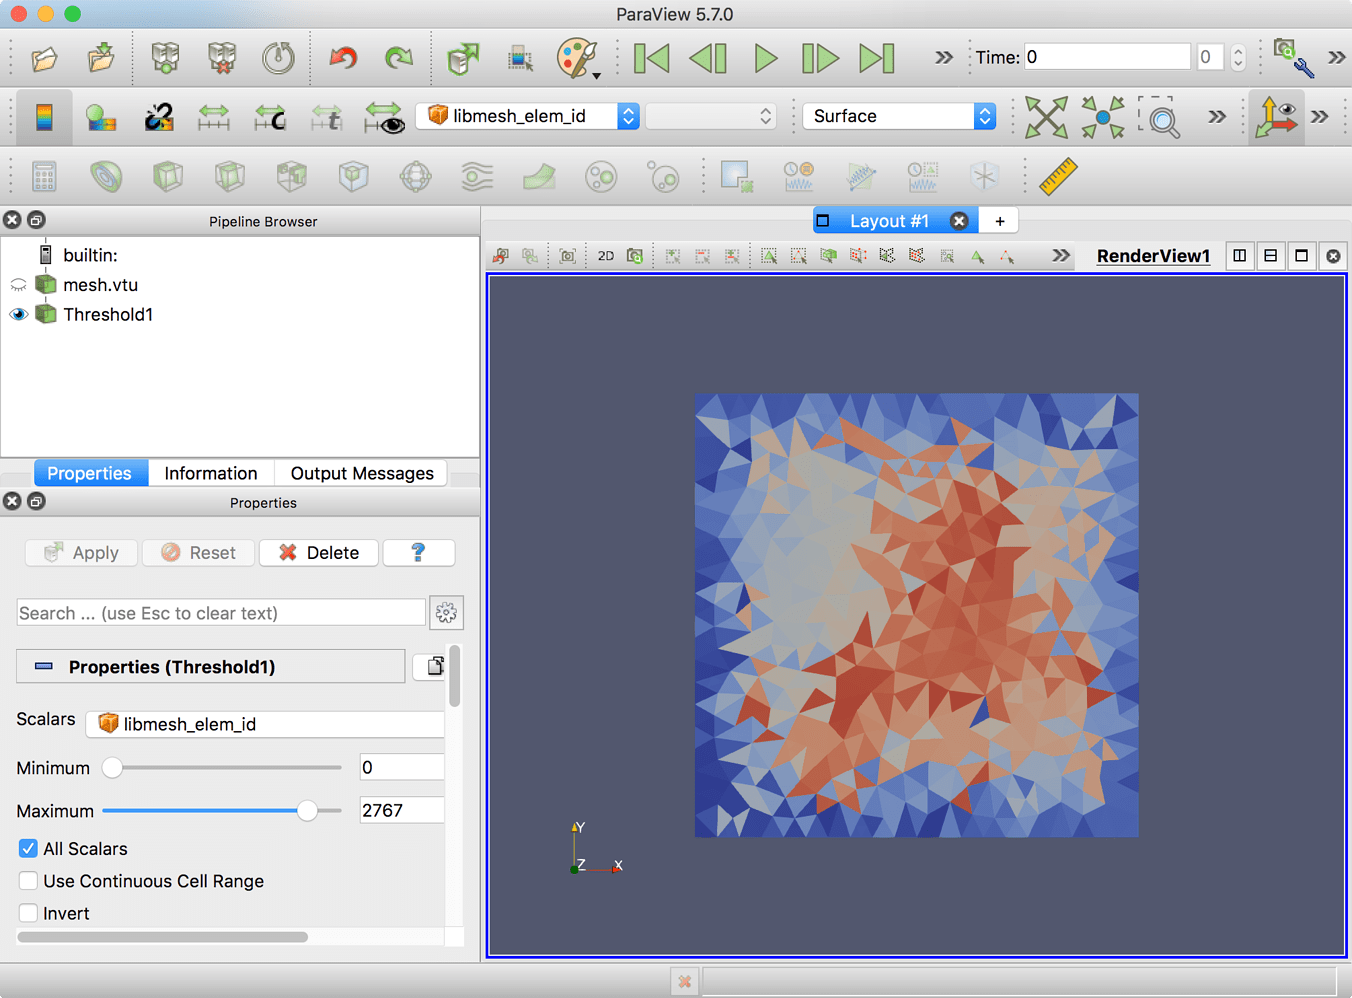Click the Zoom to Box icon
The image size is (1352, 998).
pos(1160,118)
